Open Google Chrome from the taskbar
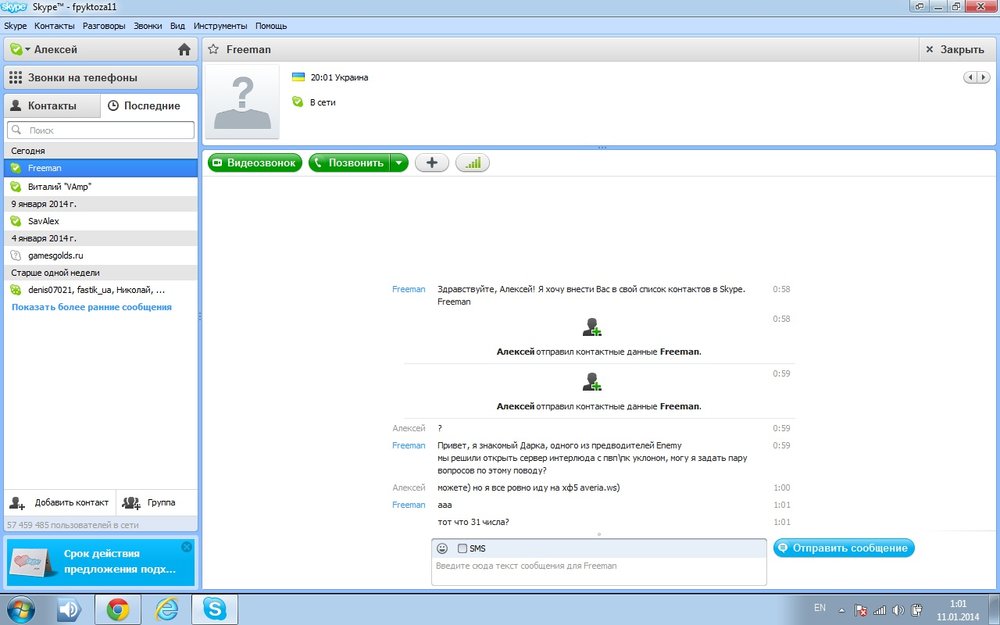The height and width of the screenshot is (625, 1000). 117,609
